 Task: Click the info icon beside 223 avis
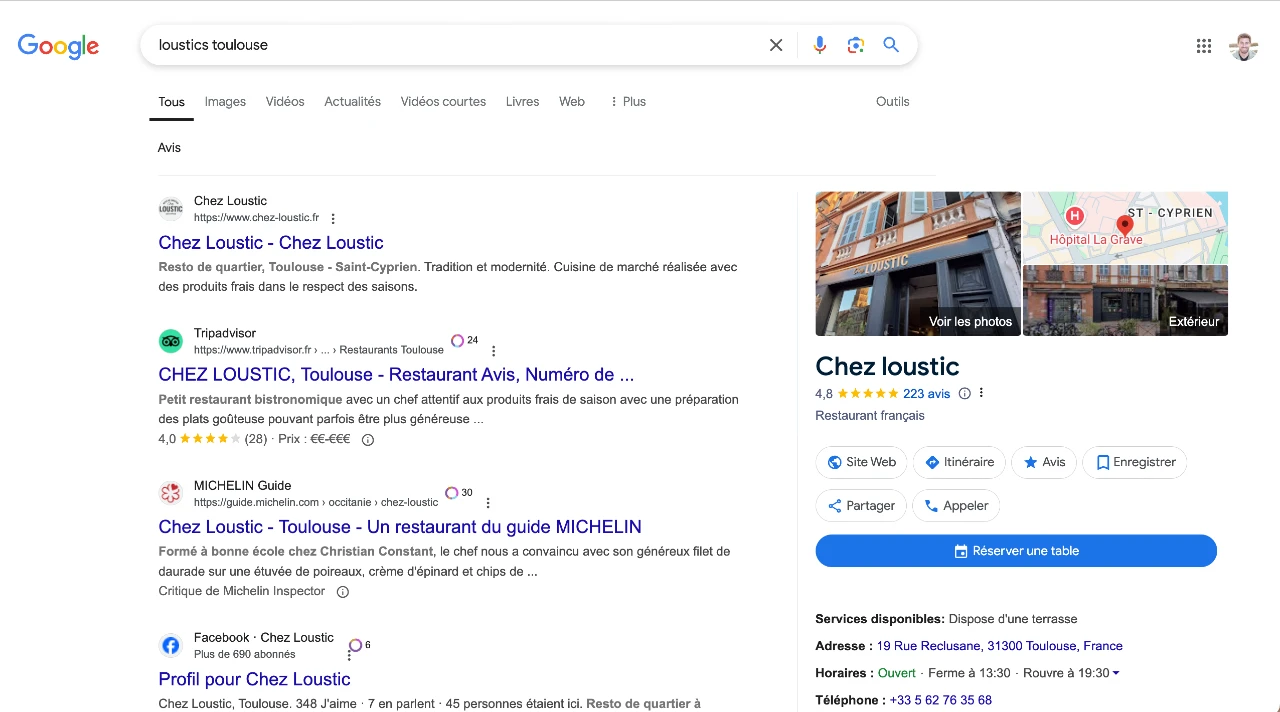coord(964,393)
